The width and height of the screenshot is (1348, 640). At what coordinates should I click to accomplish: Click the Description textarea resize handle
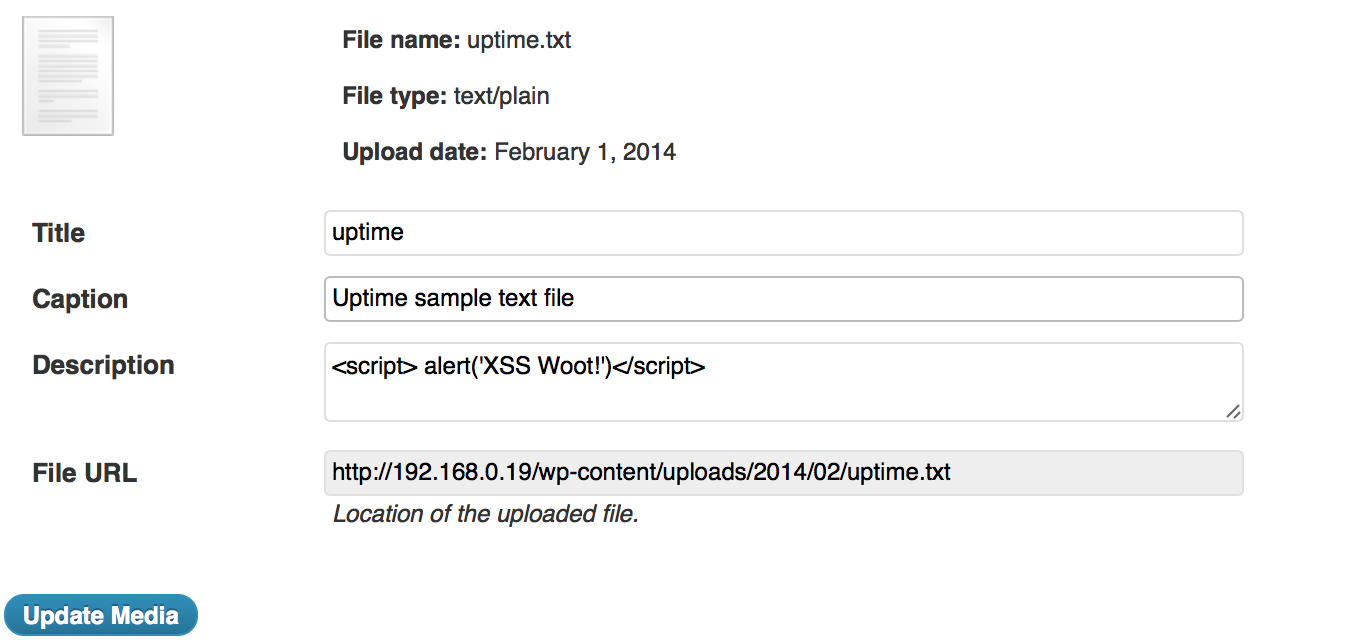(1233, 411)
